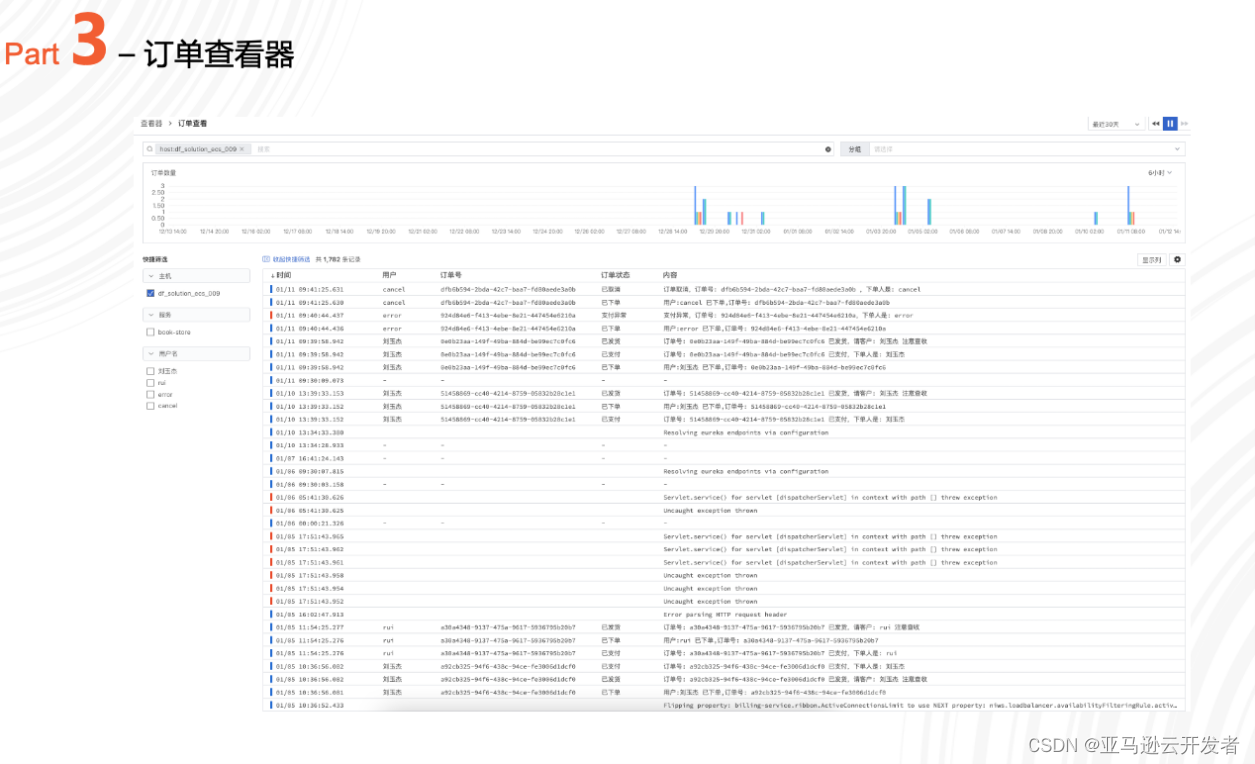The image size is (1255, 764).
Task: Click the 显示列 show columns button
Action: point(1151,259)
